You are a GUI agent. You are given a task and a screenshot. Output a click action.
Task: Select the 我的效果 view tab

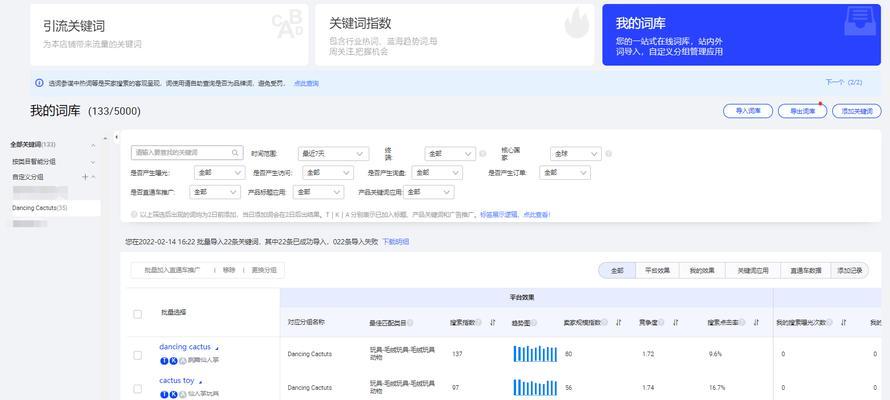(702, 271)
